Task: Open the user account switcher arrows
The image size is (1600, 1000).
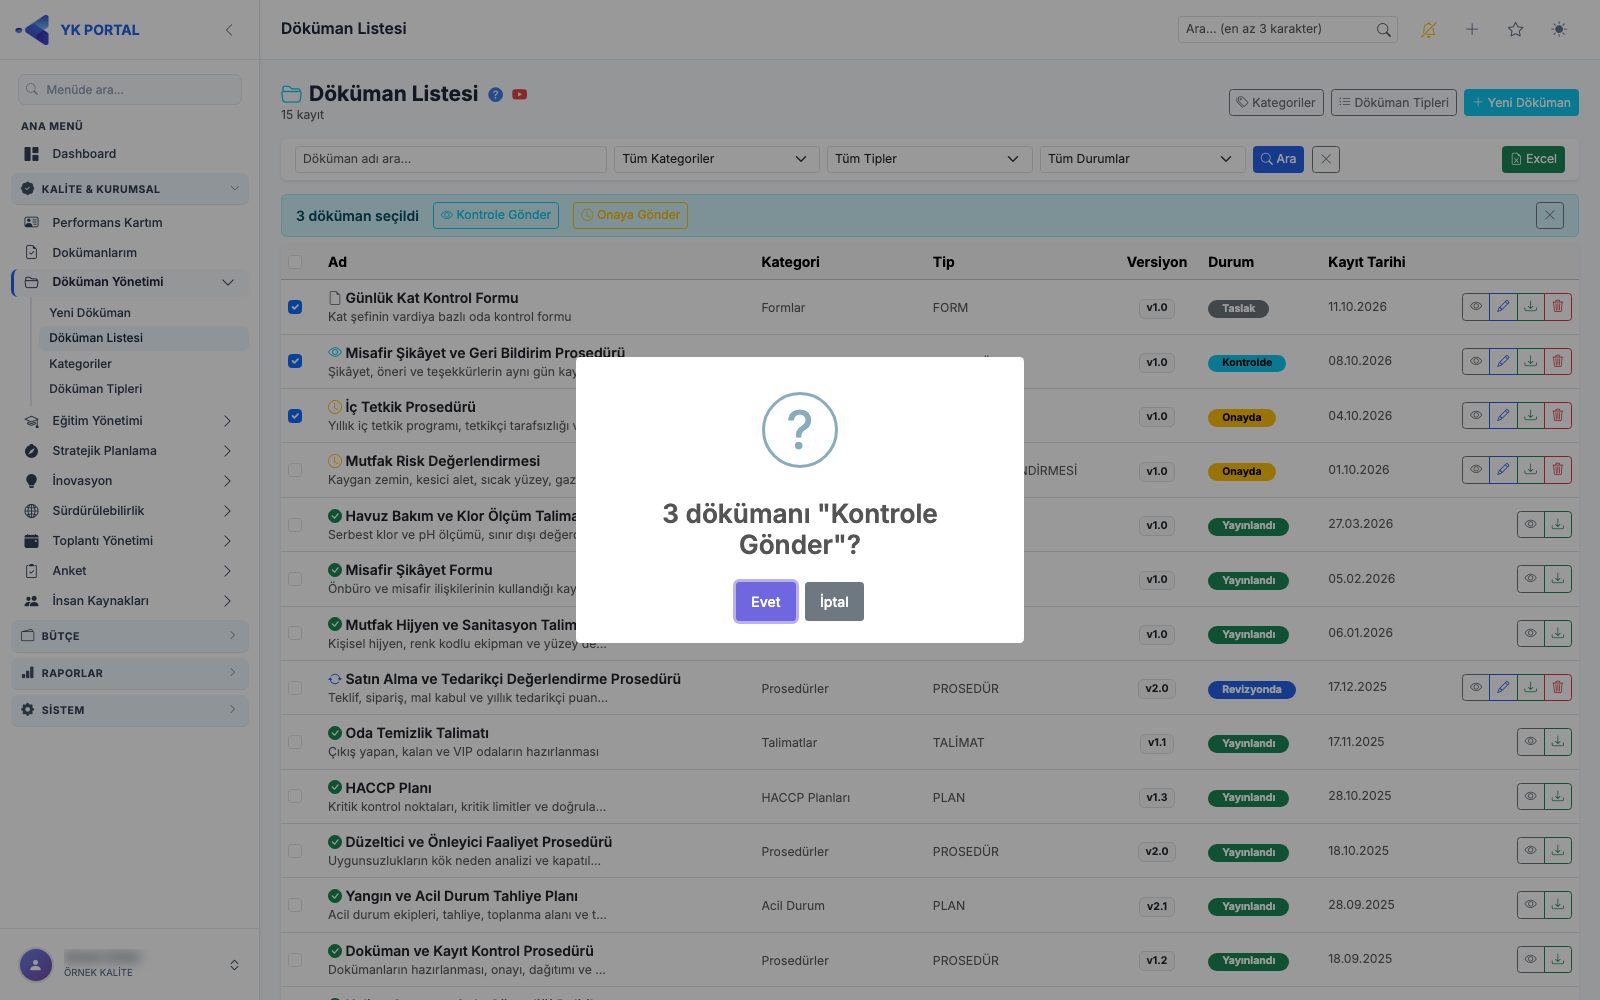Action: tap(234, 965)
